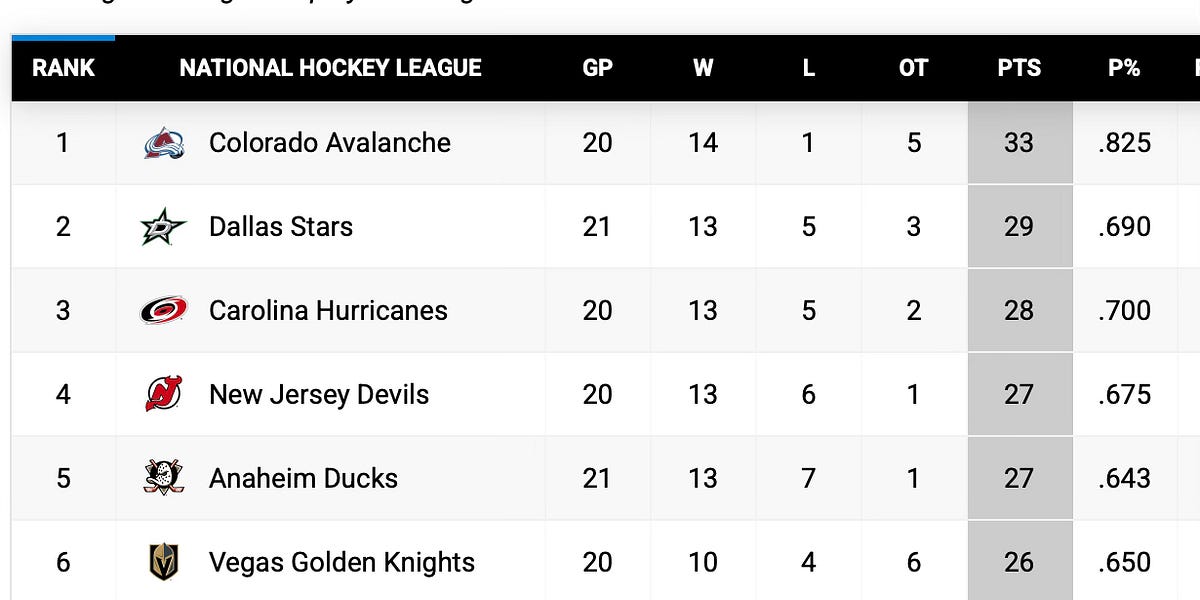Screen dimensions: 1200x600
Task: Select the RANK column tab
Action: coord(63,68)
